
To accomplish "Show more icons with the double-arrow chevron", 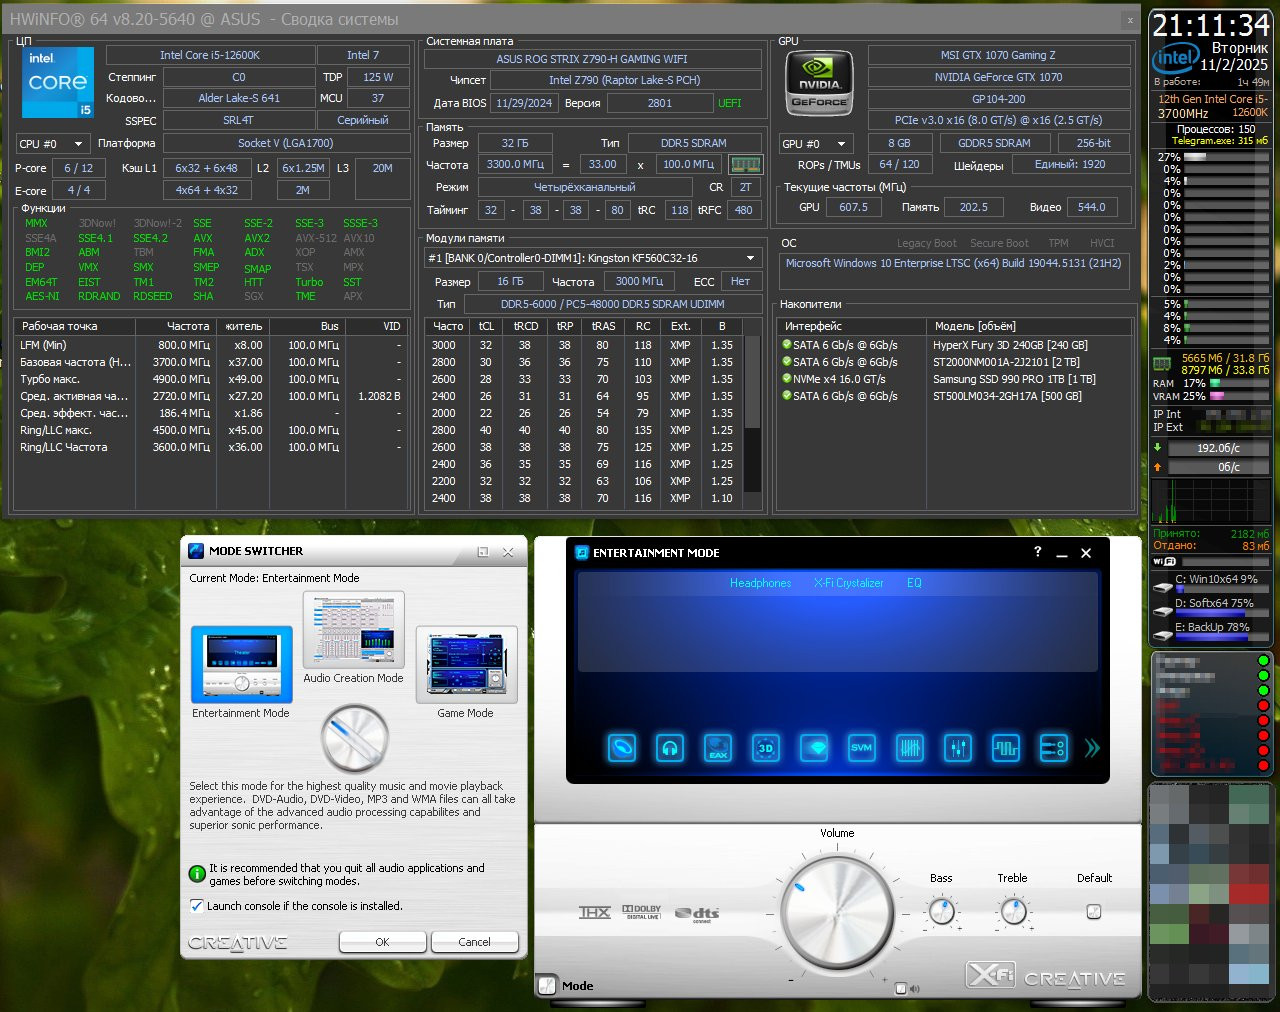I will pos(1091,747).
